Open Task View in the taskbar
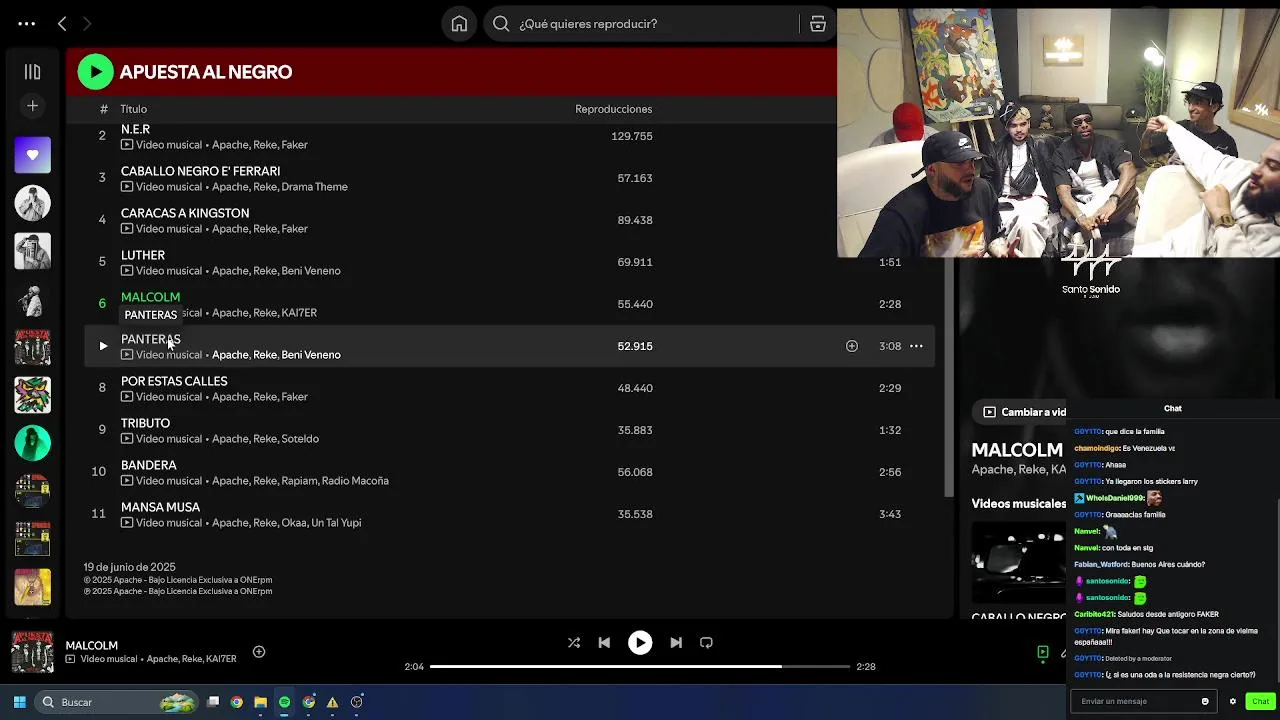 point(213,702)
